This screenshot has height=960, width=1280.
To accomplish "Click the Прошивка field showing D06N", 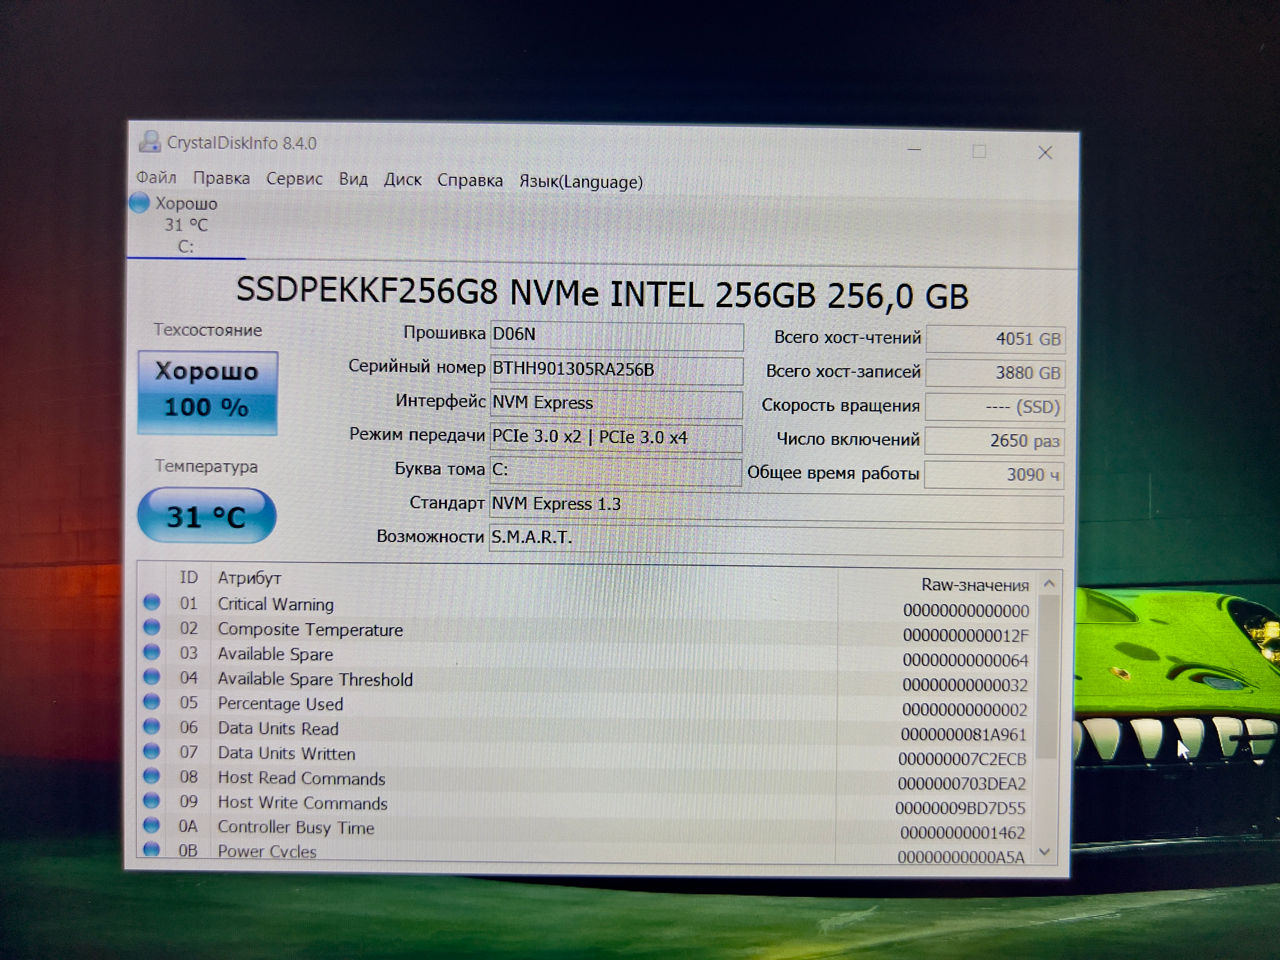I will (x=616, y=335).
